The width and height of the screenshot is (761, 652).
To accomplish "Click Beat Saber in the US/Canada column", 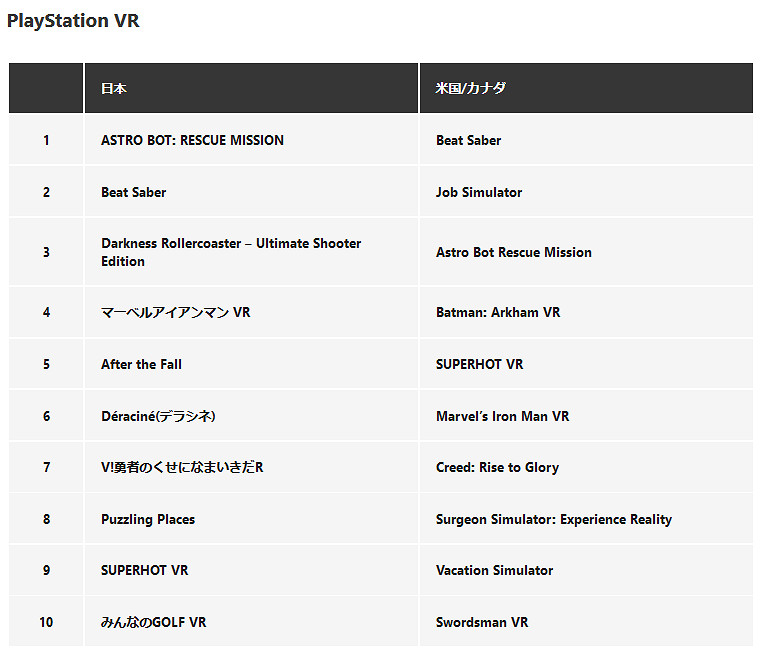I will (x=468, y=141).
